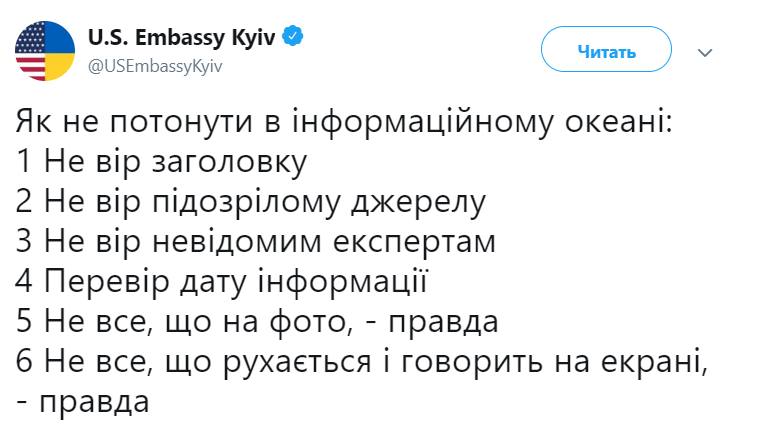Select the line "2 Не вір підозрілому джерелу"
Screen dimensions: 757x425
[x=251, y=203]
